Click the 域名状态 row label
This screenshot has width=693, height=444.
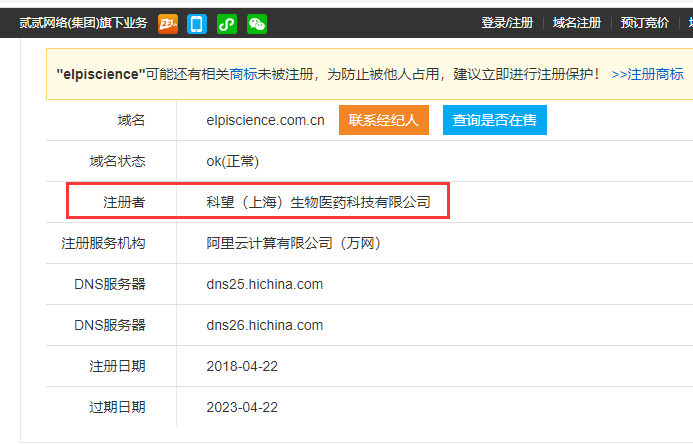pos(117,161)
